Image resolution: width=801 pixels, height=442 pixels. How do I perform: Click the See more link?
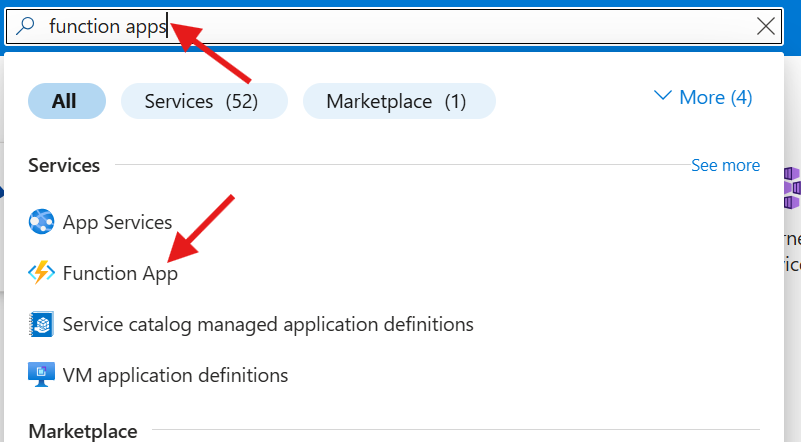click(725, 165)
